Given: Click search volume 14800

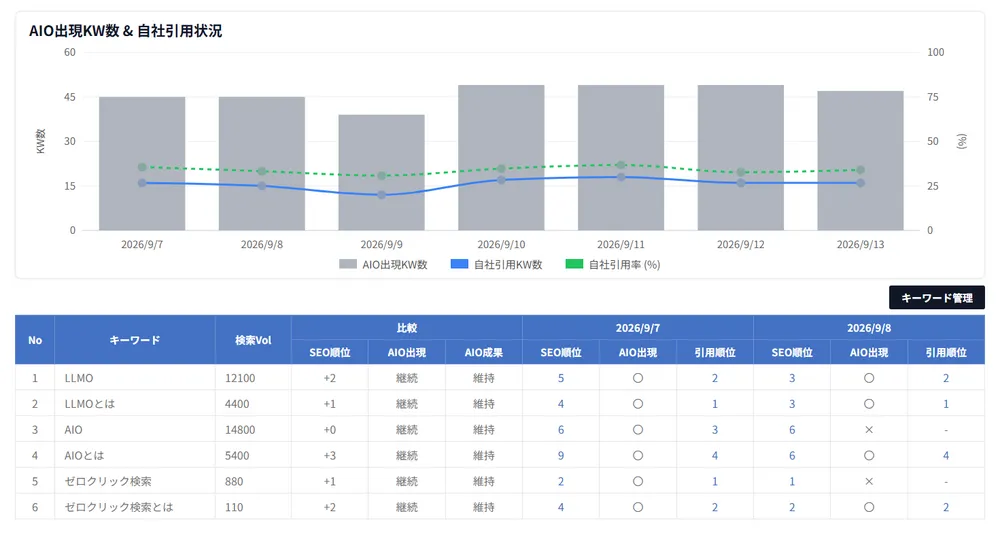Looking at the screenshot, I should 240,430.
